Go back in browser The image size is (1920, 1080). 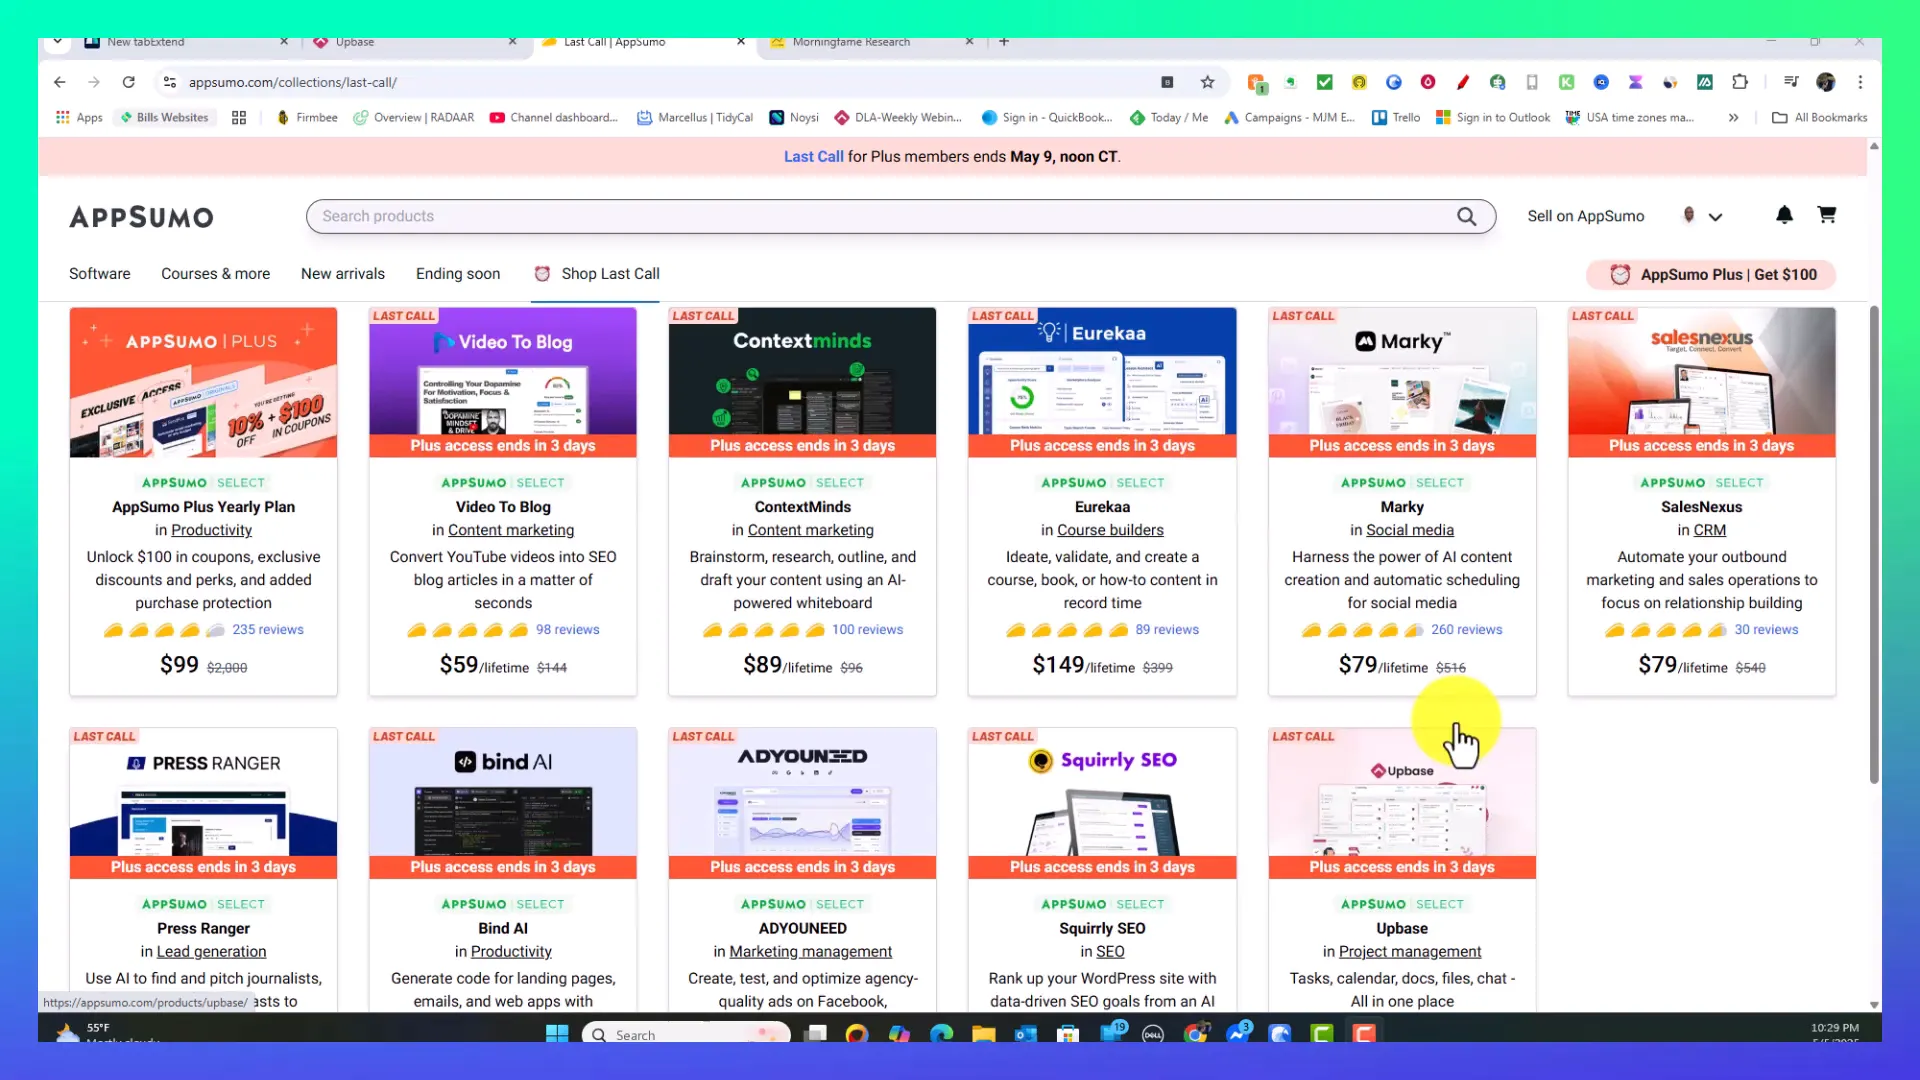[x=60, y=82]
